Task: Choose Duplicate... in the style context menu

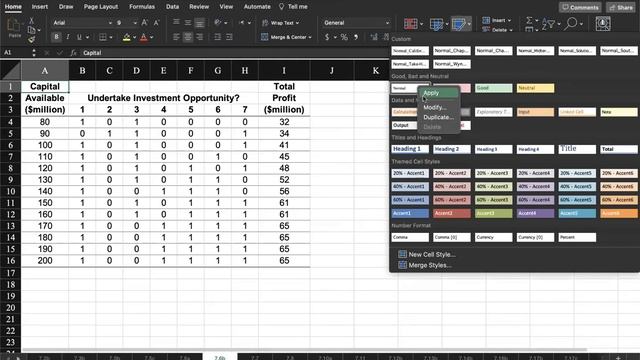Action: (439, 117)
